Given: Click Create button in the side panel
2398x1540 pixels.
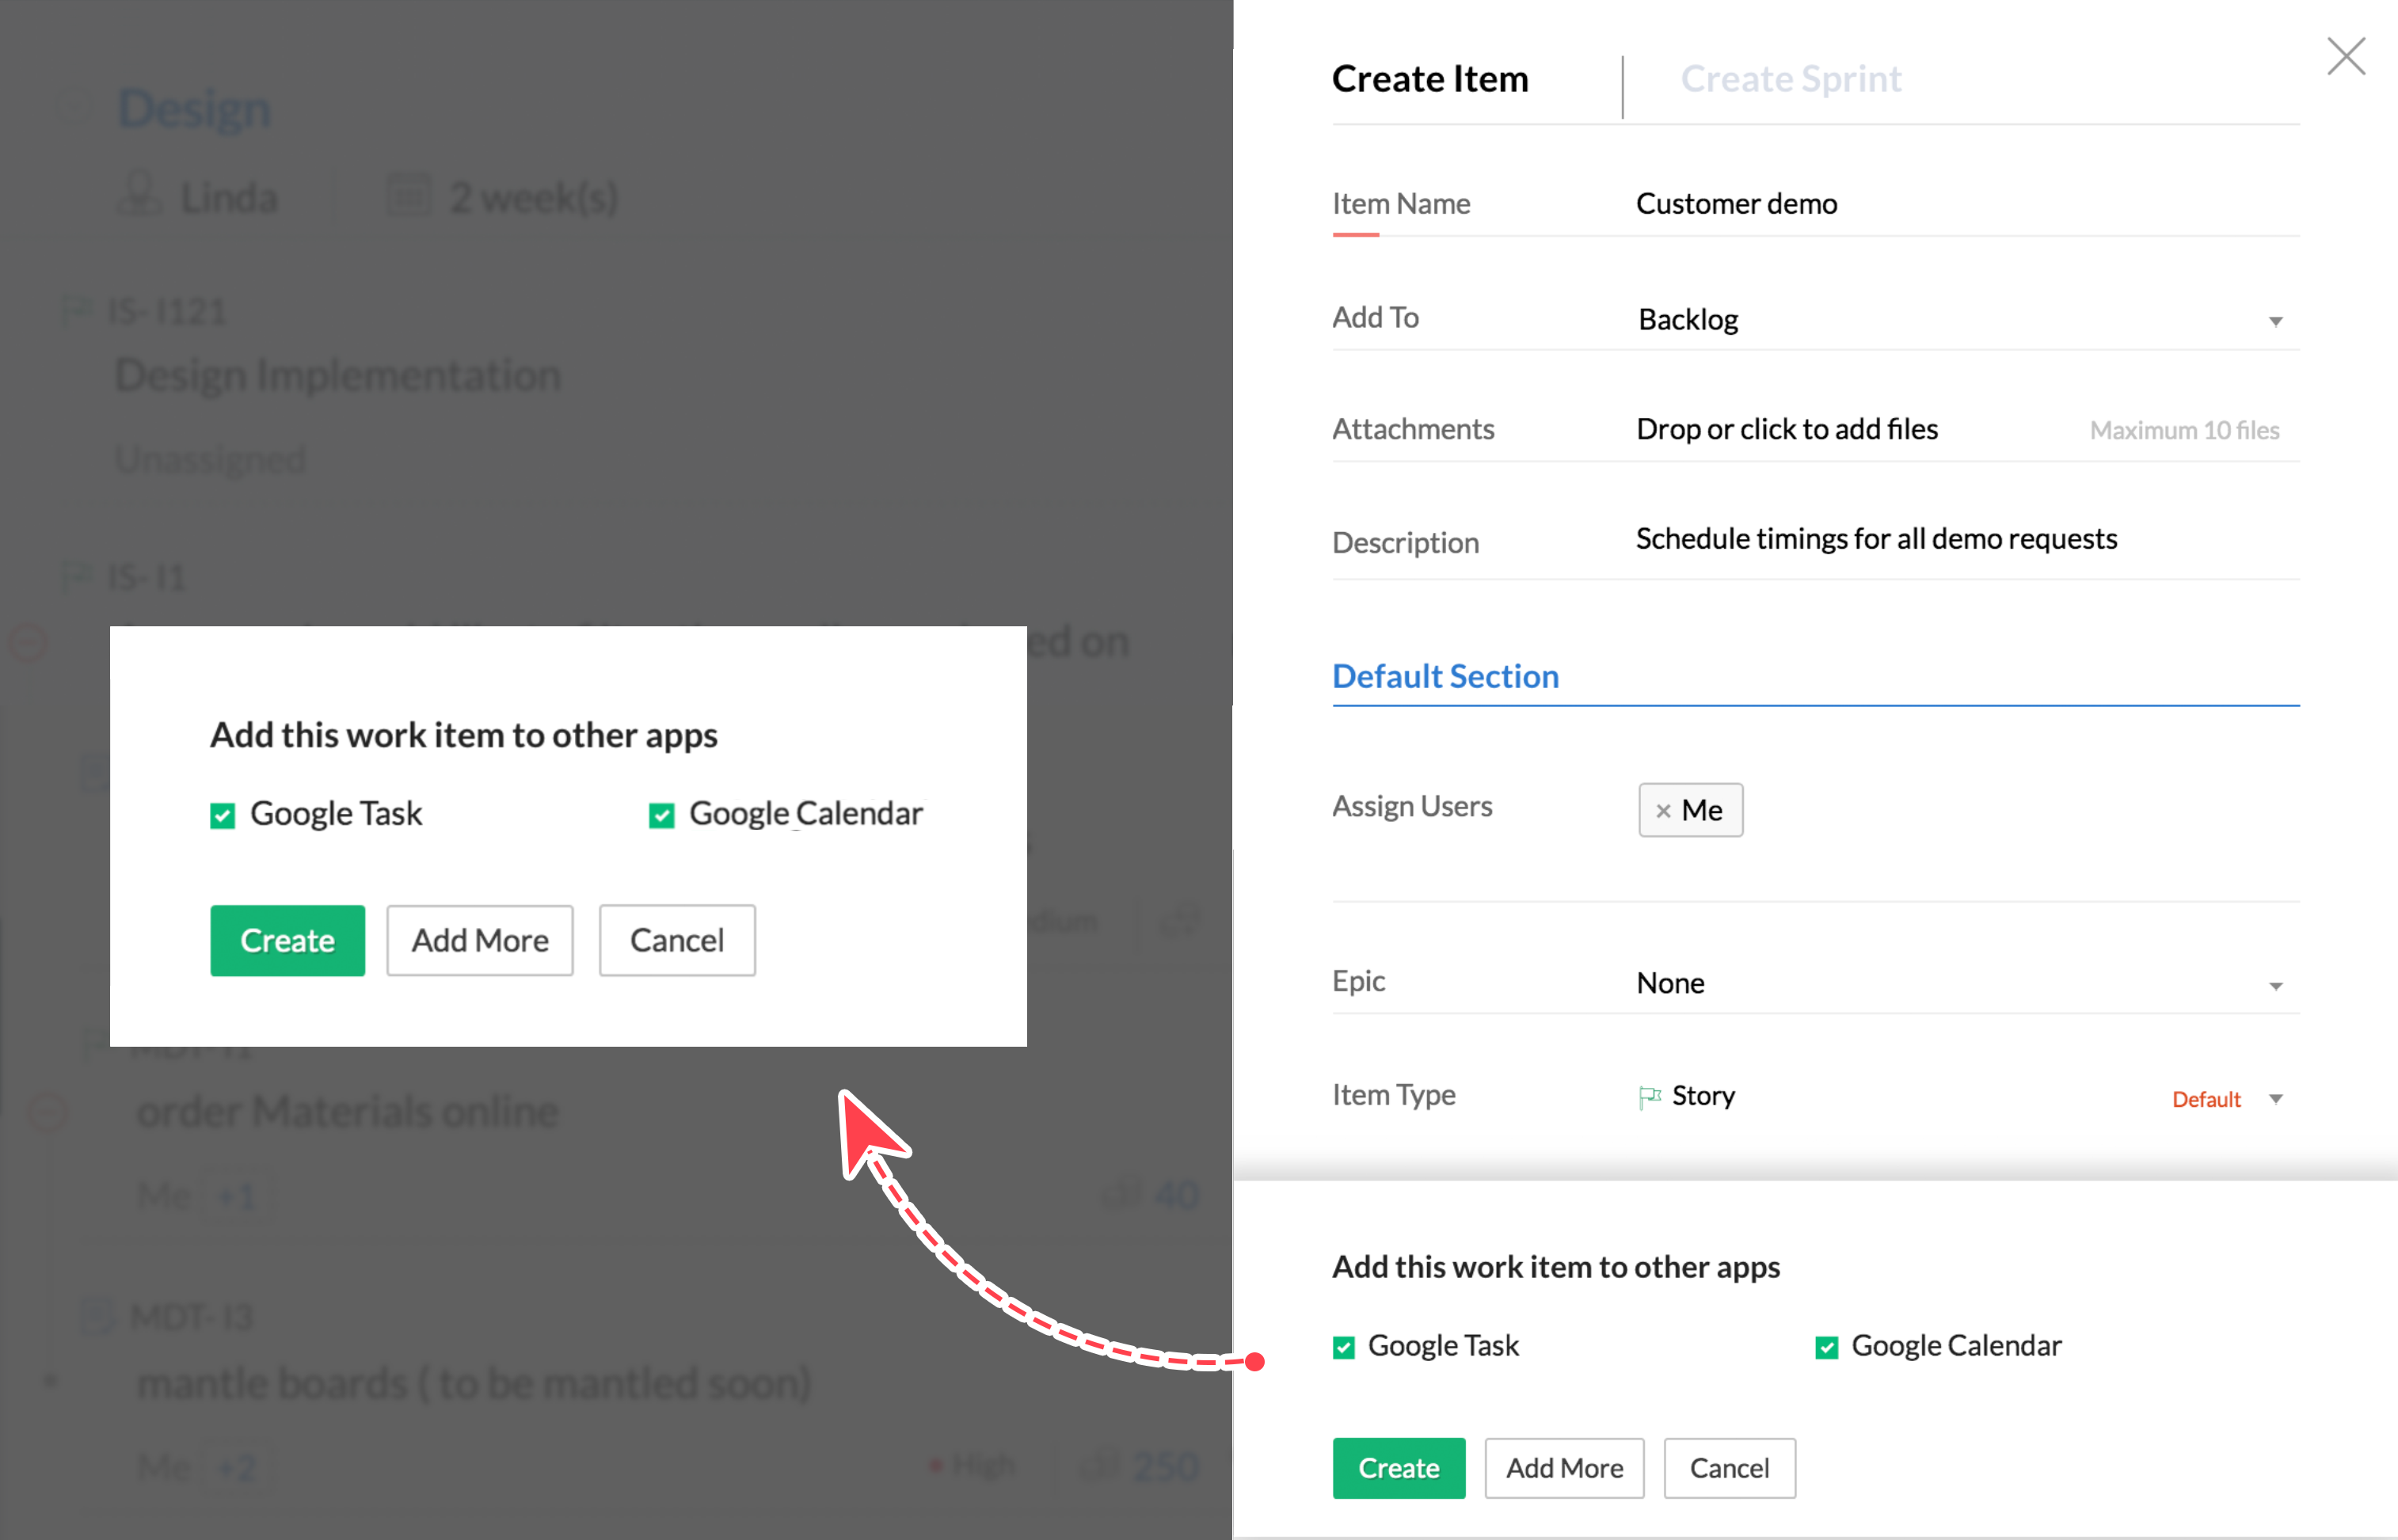Looking at the screenshot, I should coord(1398,1468).
